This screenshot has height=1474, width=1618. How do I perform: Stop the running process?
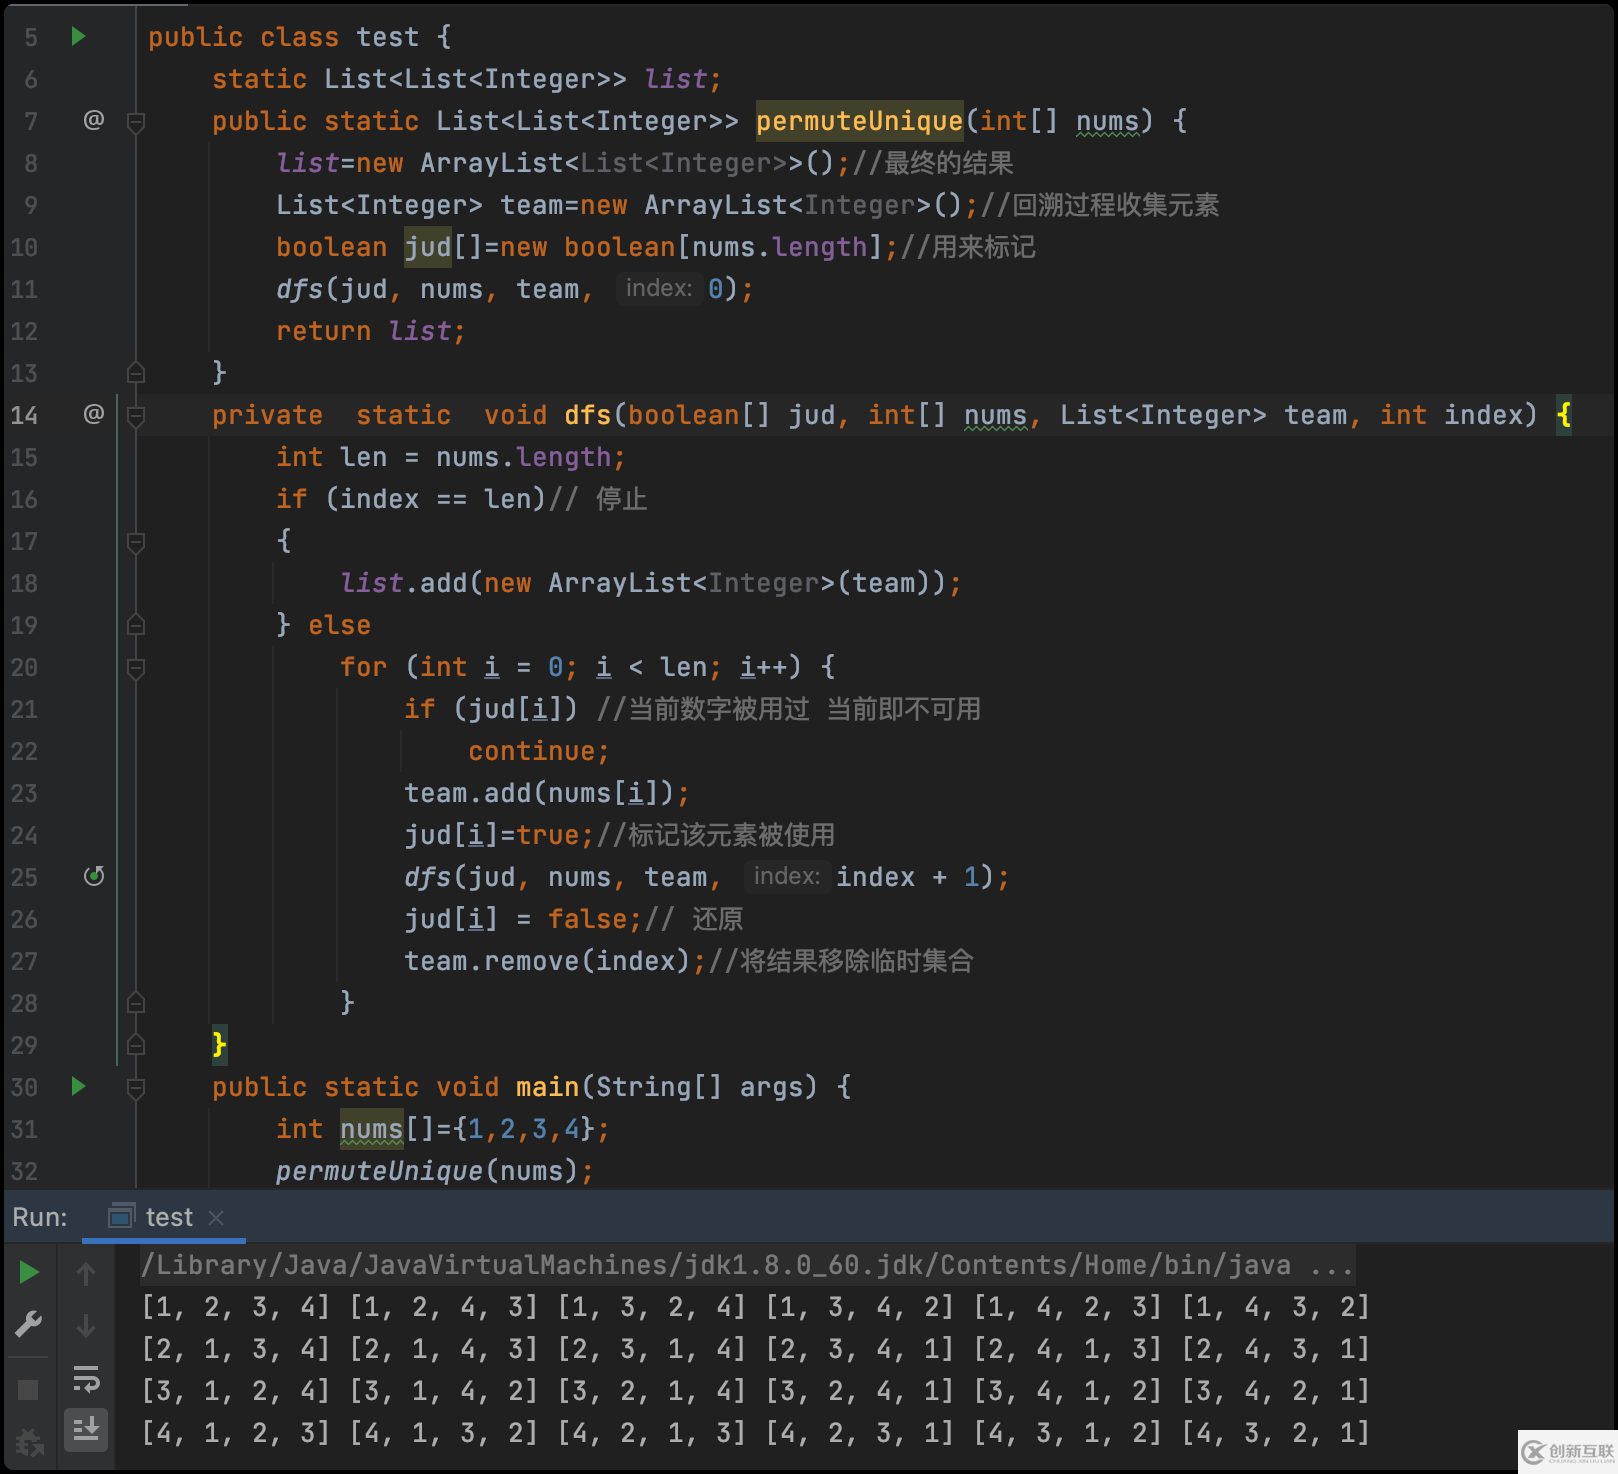(28, 1390)
